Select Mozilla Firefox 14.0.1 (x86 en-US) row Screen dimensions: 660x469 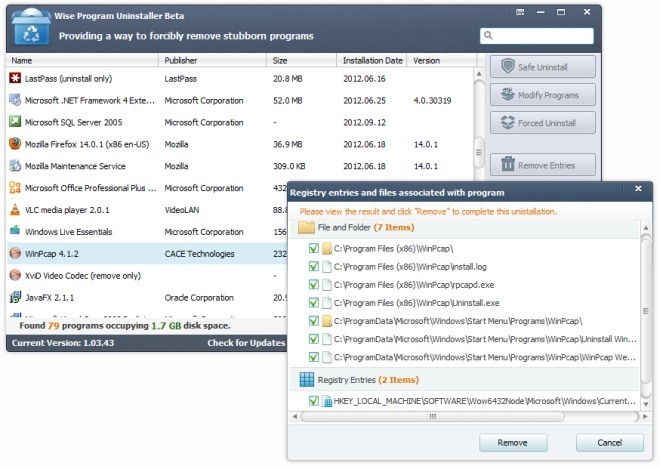240,144
